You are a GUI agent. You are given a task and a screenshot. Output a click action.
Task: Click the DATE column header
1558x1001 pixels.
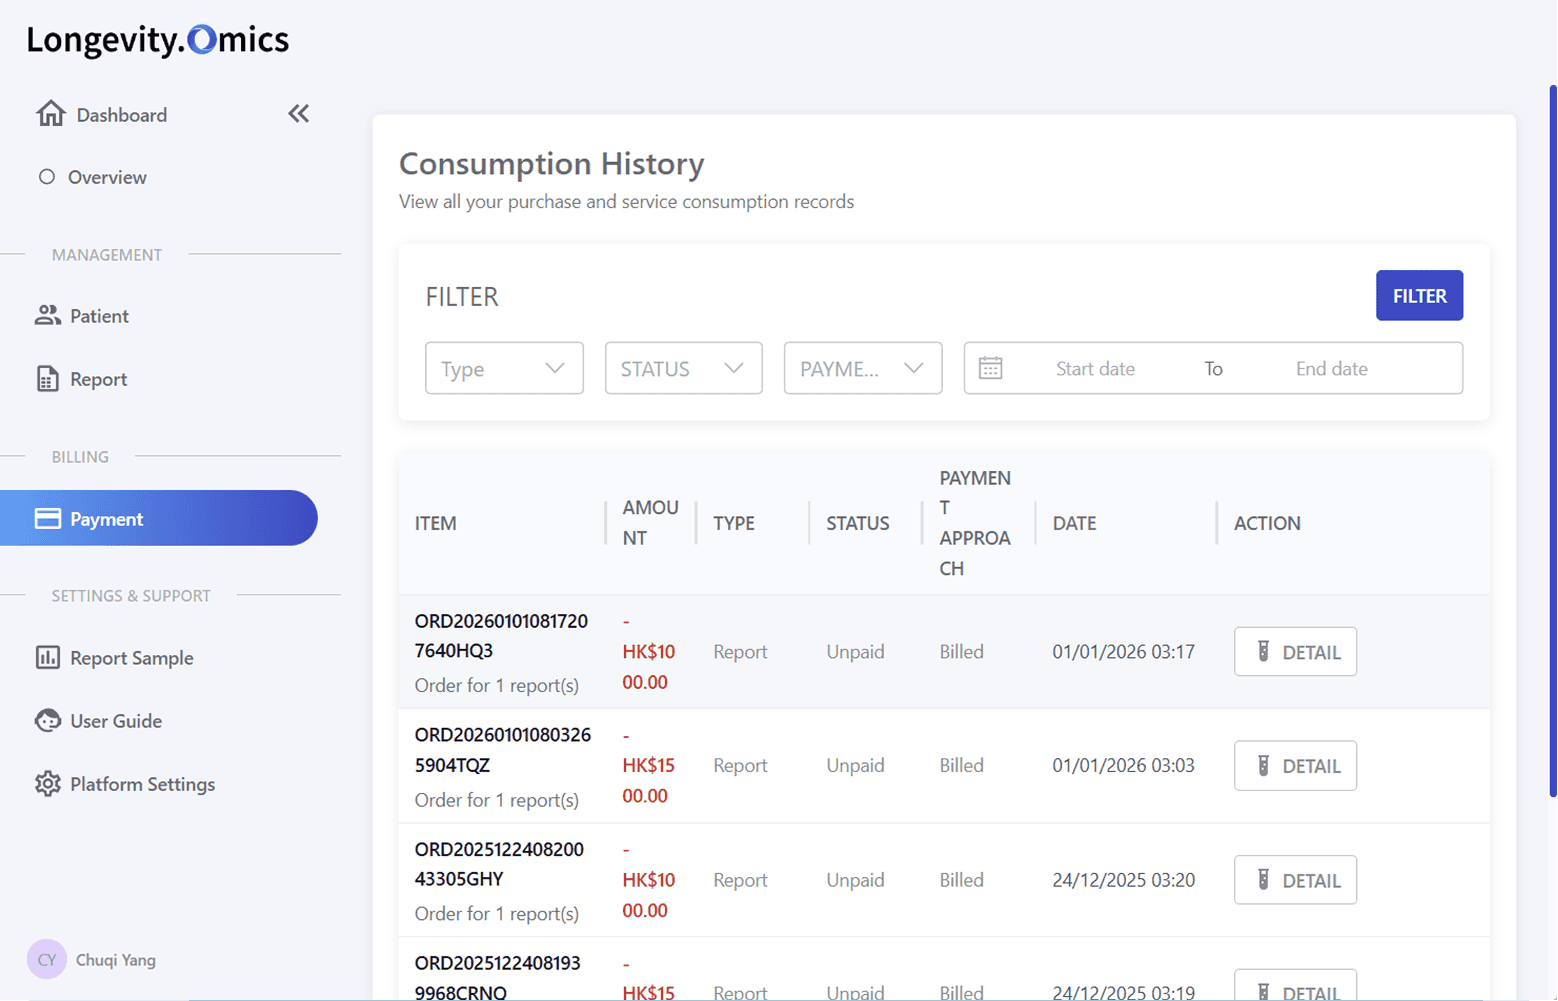click(x=1074, y=523)
